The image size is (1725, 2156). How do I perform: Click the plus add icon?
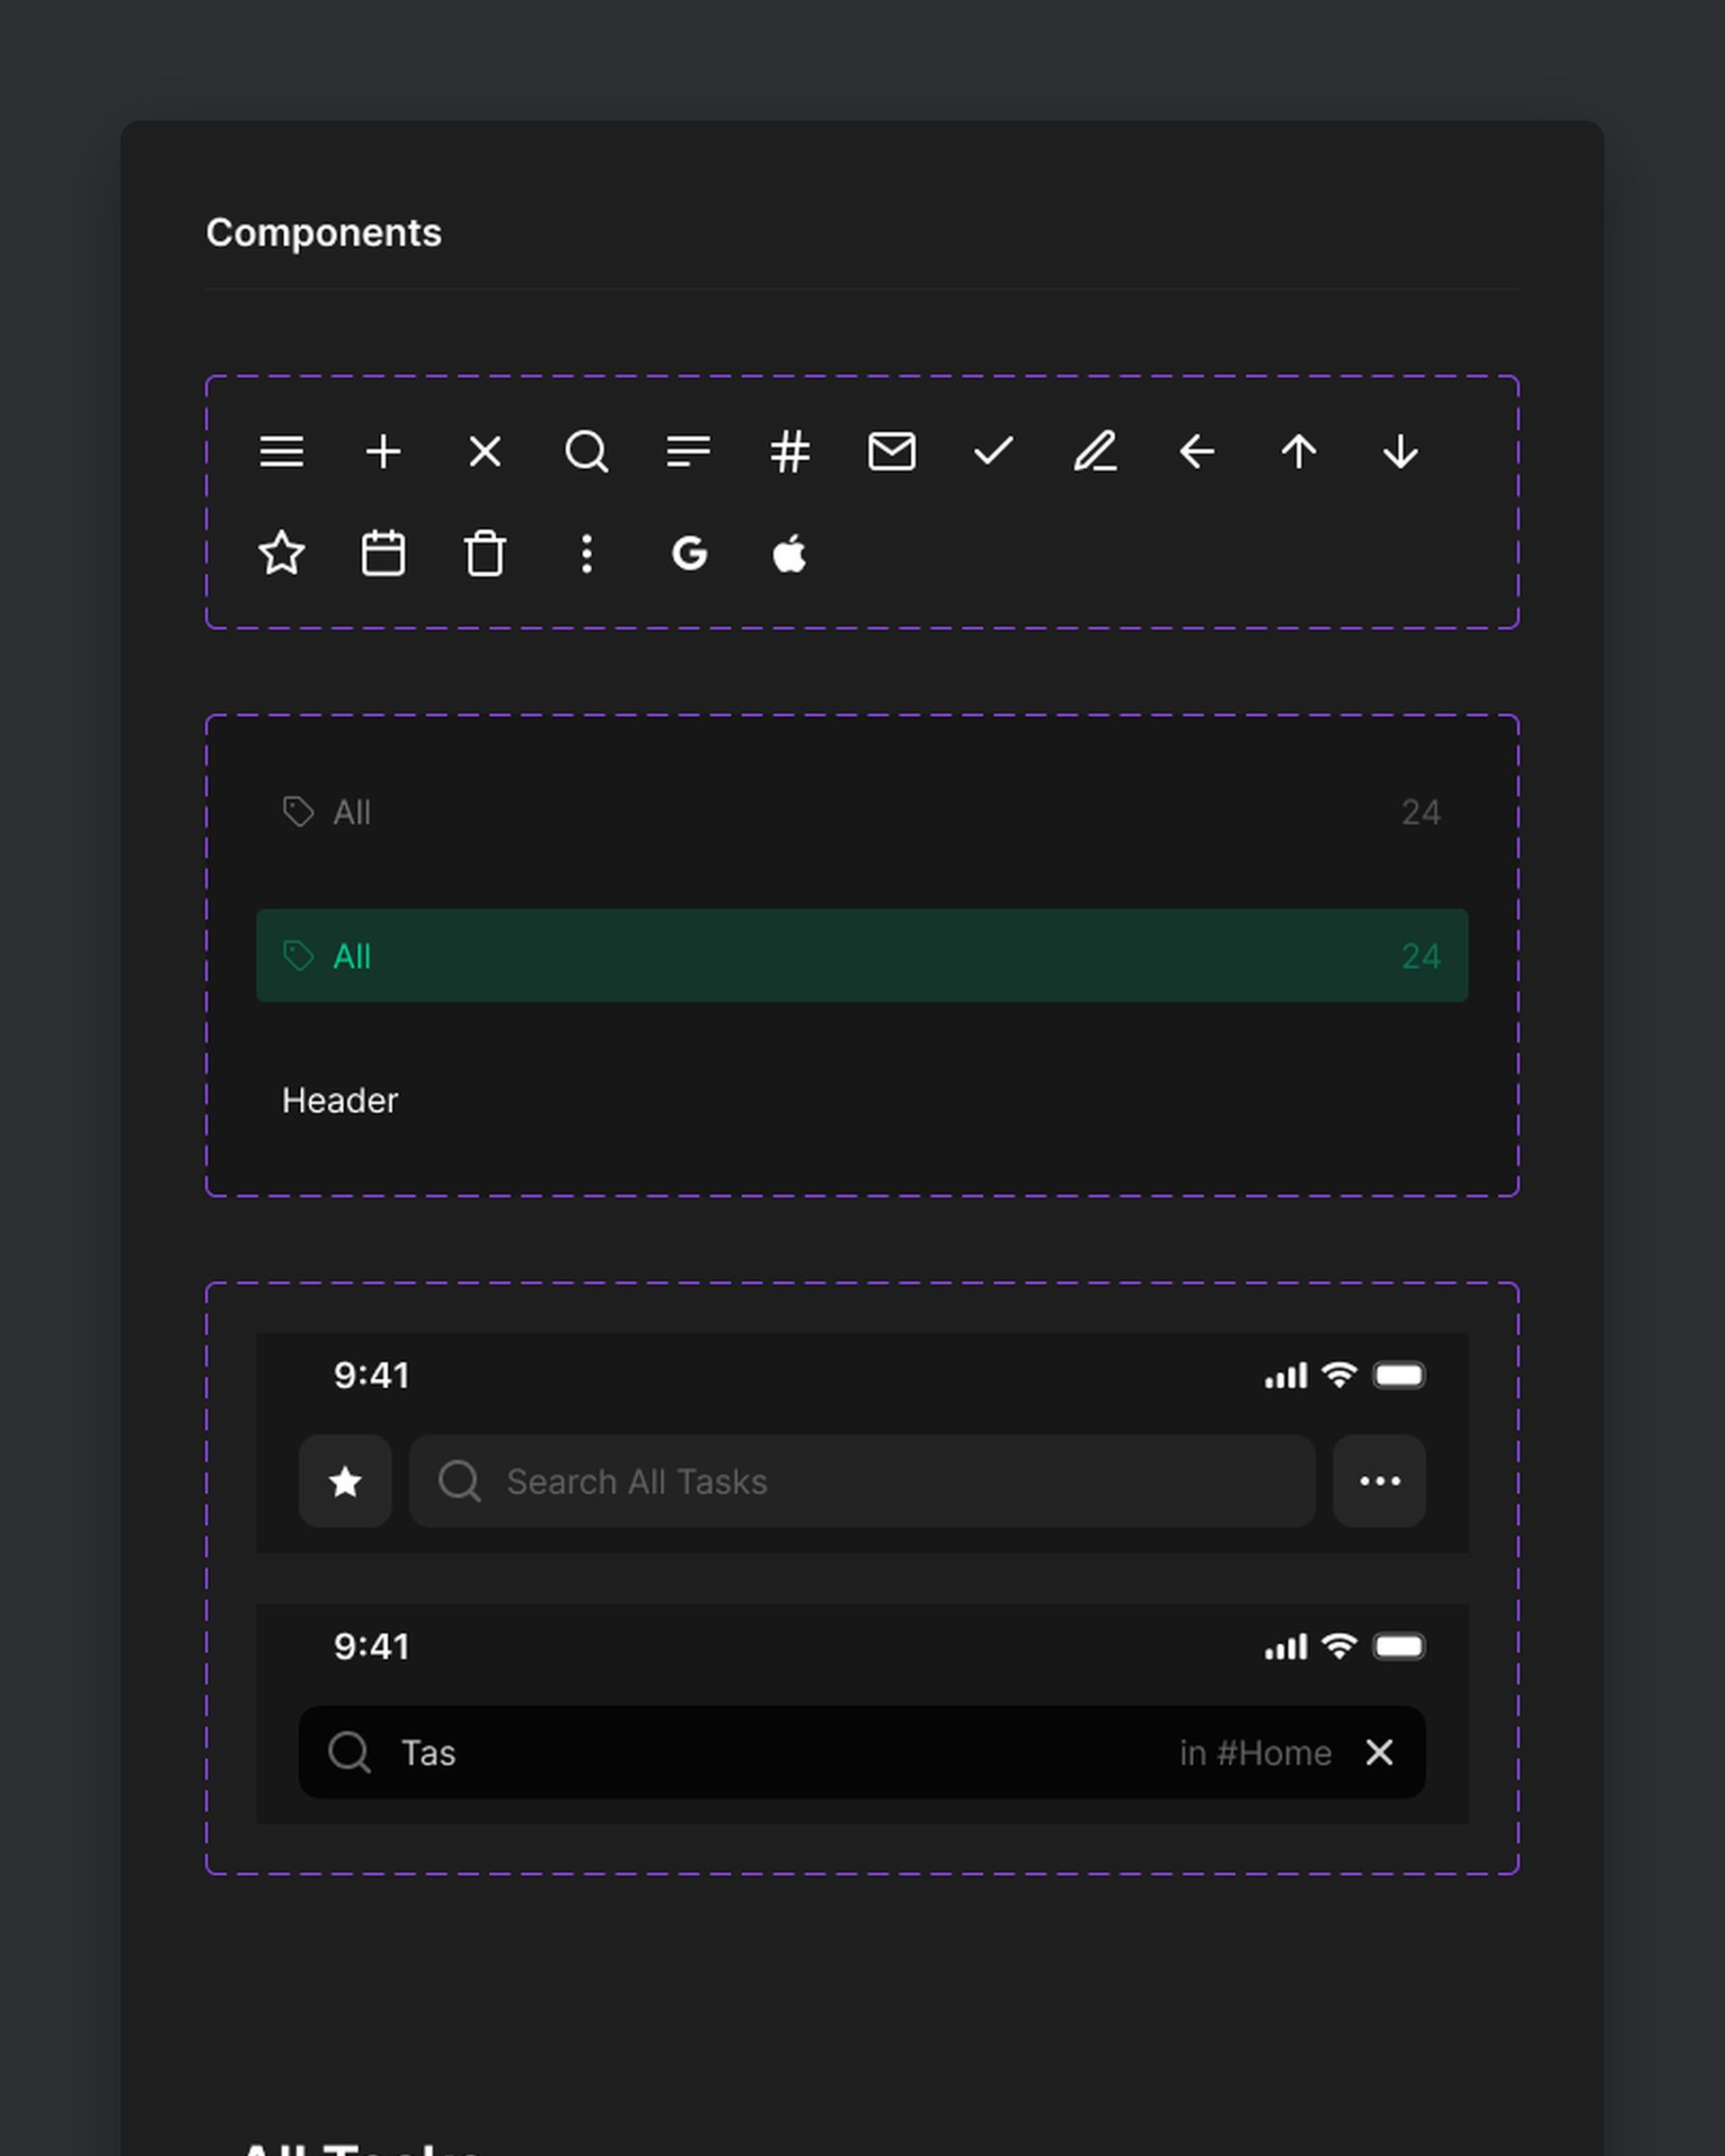(383, 452)
